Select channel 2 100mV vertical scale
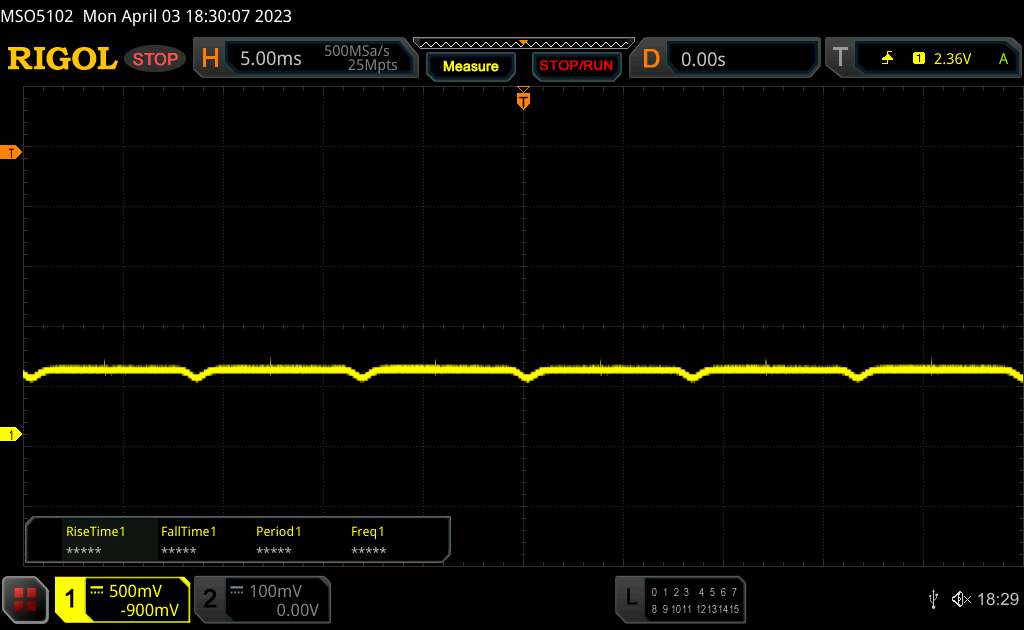1024x630 pixels. pos(276,591)
